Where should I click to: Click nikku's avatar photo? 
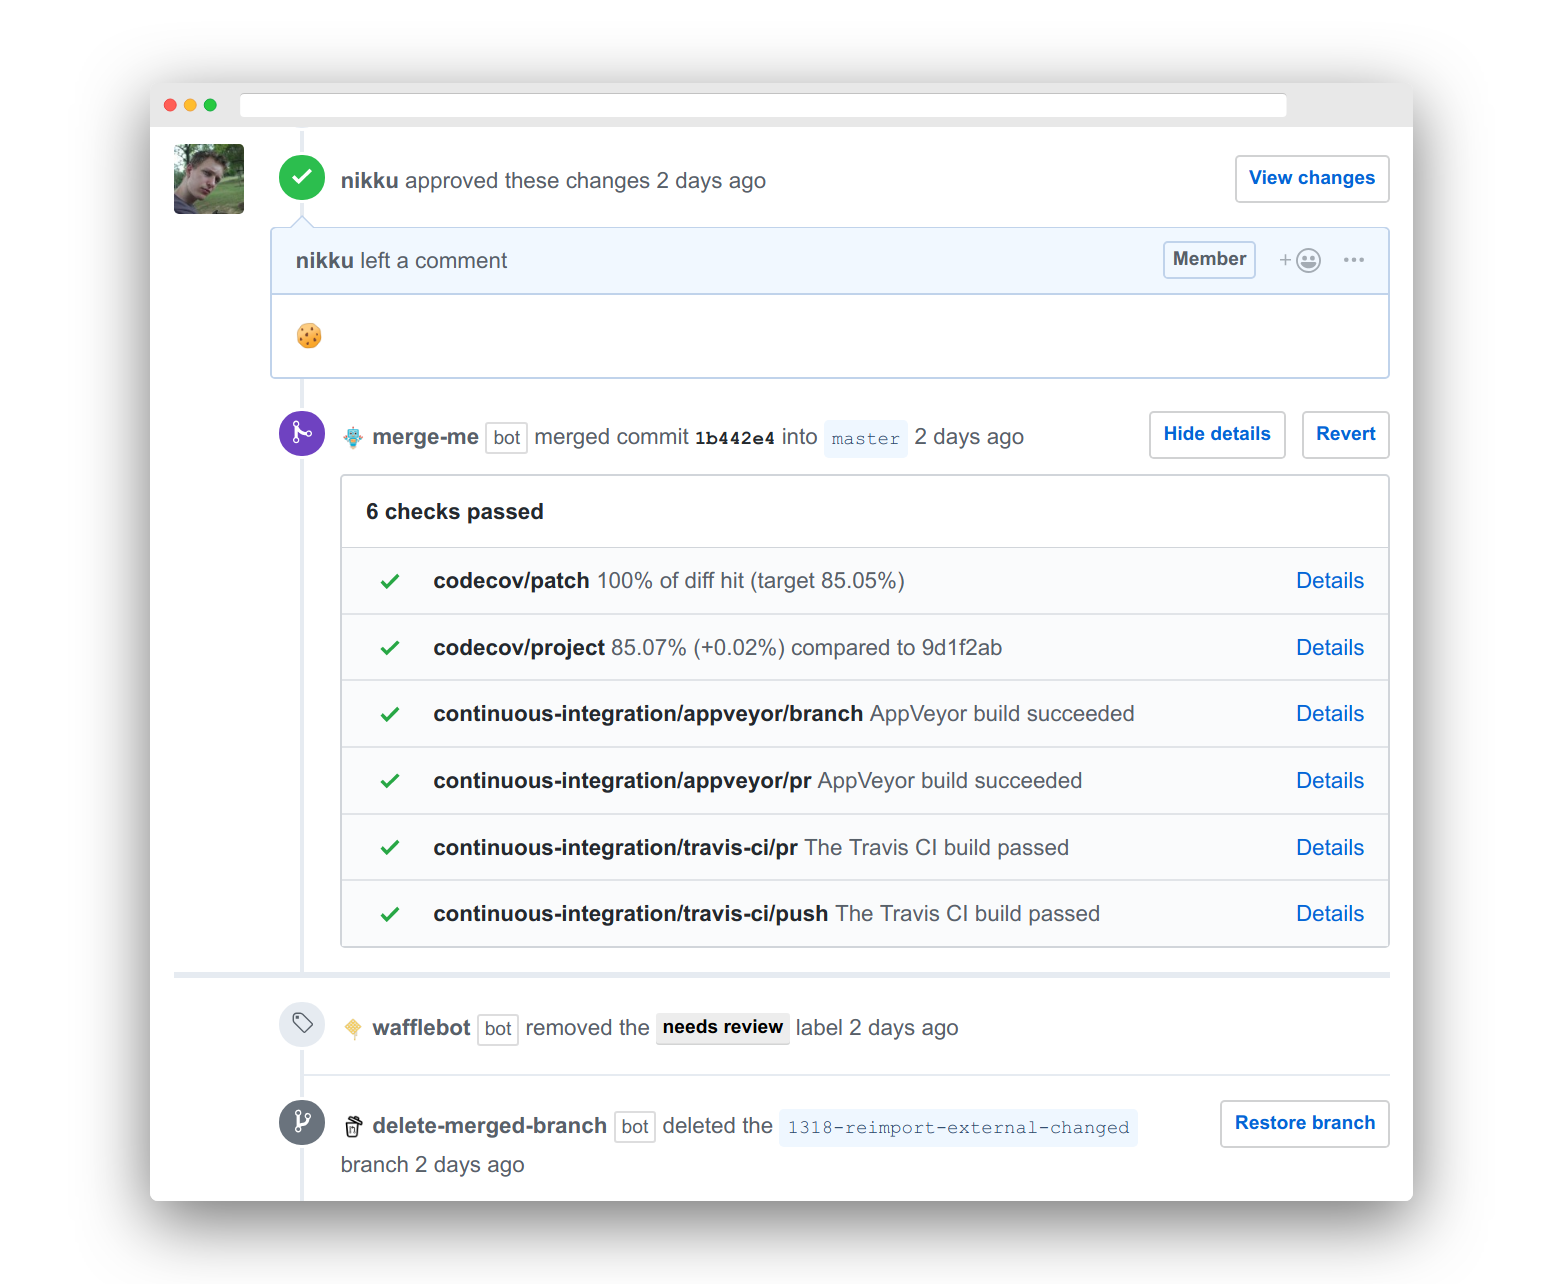point(208,179)
